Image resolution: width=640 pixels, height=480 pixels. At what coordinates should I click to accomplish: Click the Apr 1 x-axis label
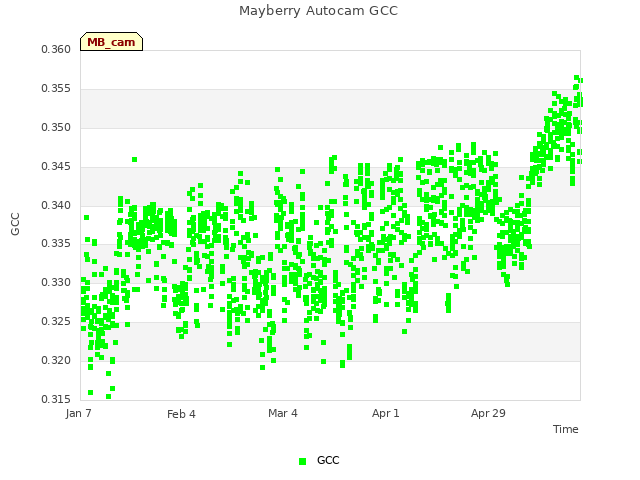tap(386, 413)
